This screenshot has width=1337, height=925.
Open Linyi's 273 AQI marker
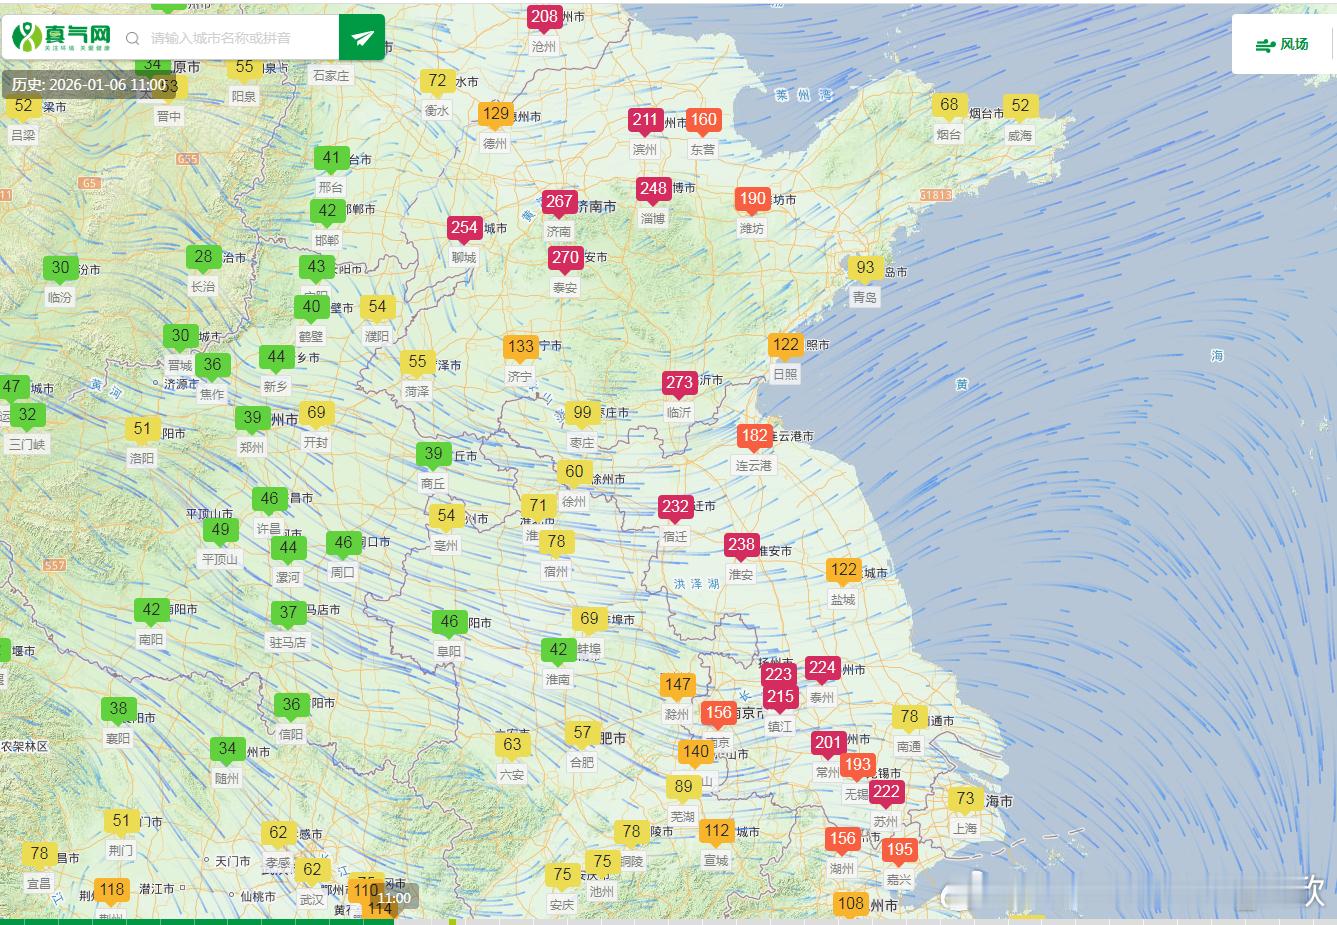point(679,383)
